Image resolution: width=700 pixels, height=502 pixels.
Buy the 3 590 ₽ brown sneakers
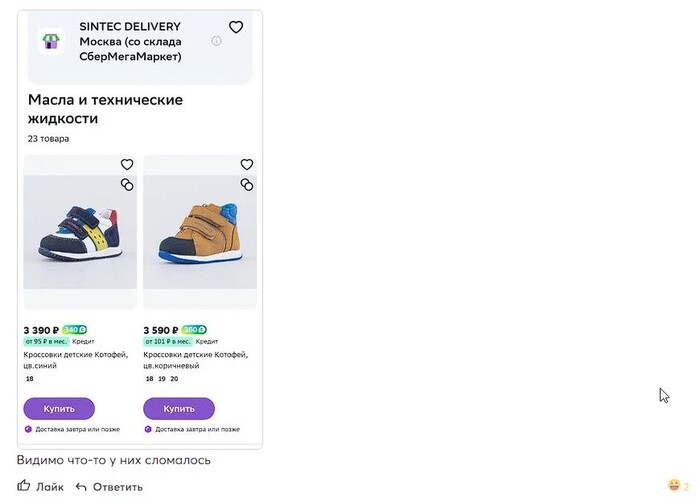pos(179,409)
